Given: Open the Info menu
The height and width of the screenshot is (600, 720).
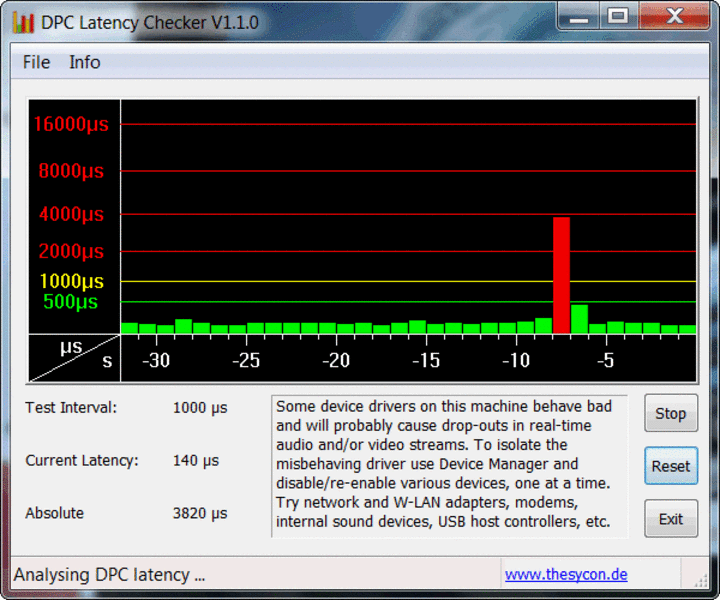Looking at the screenshot, I should 84,62.
